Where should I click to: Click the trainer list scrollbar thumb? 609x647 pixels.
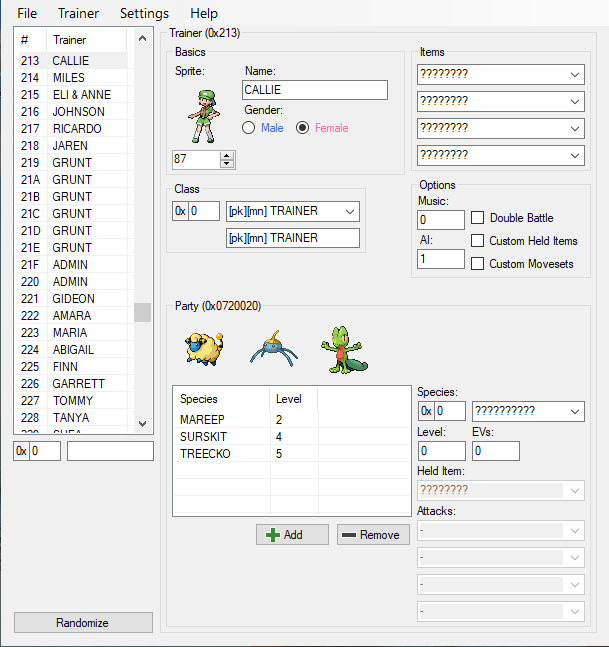pos(142,312)
